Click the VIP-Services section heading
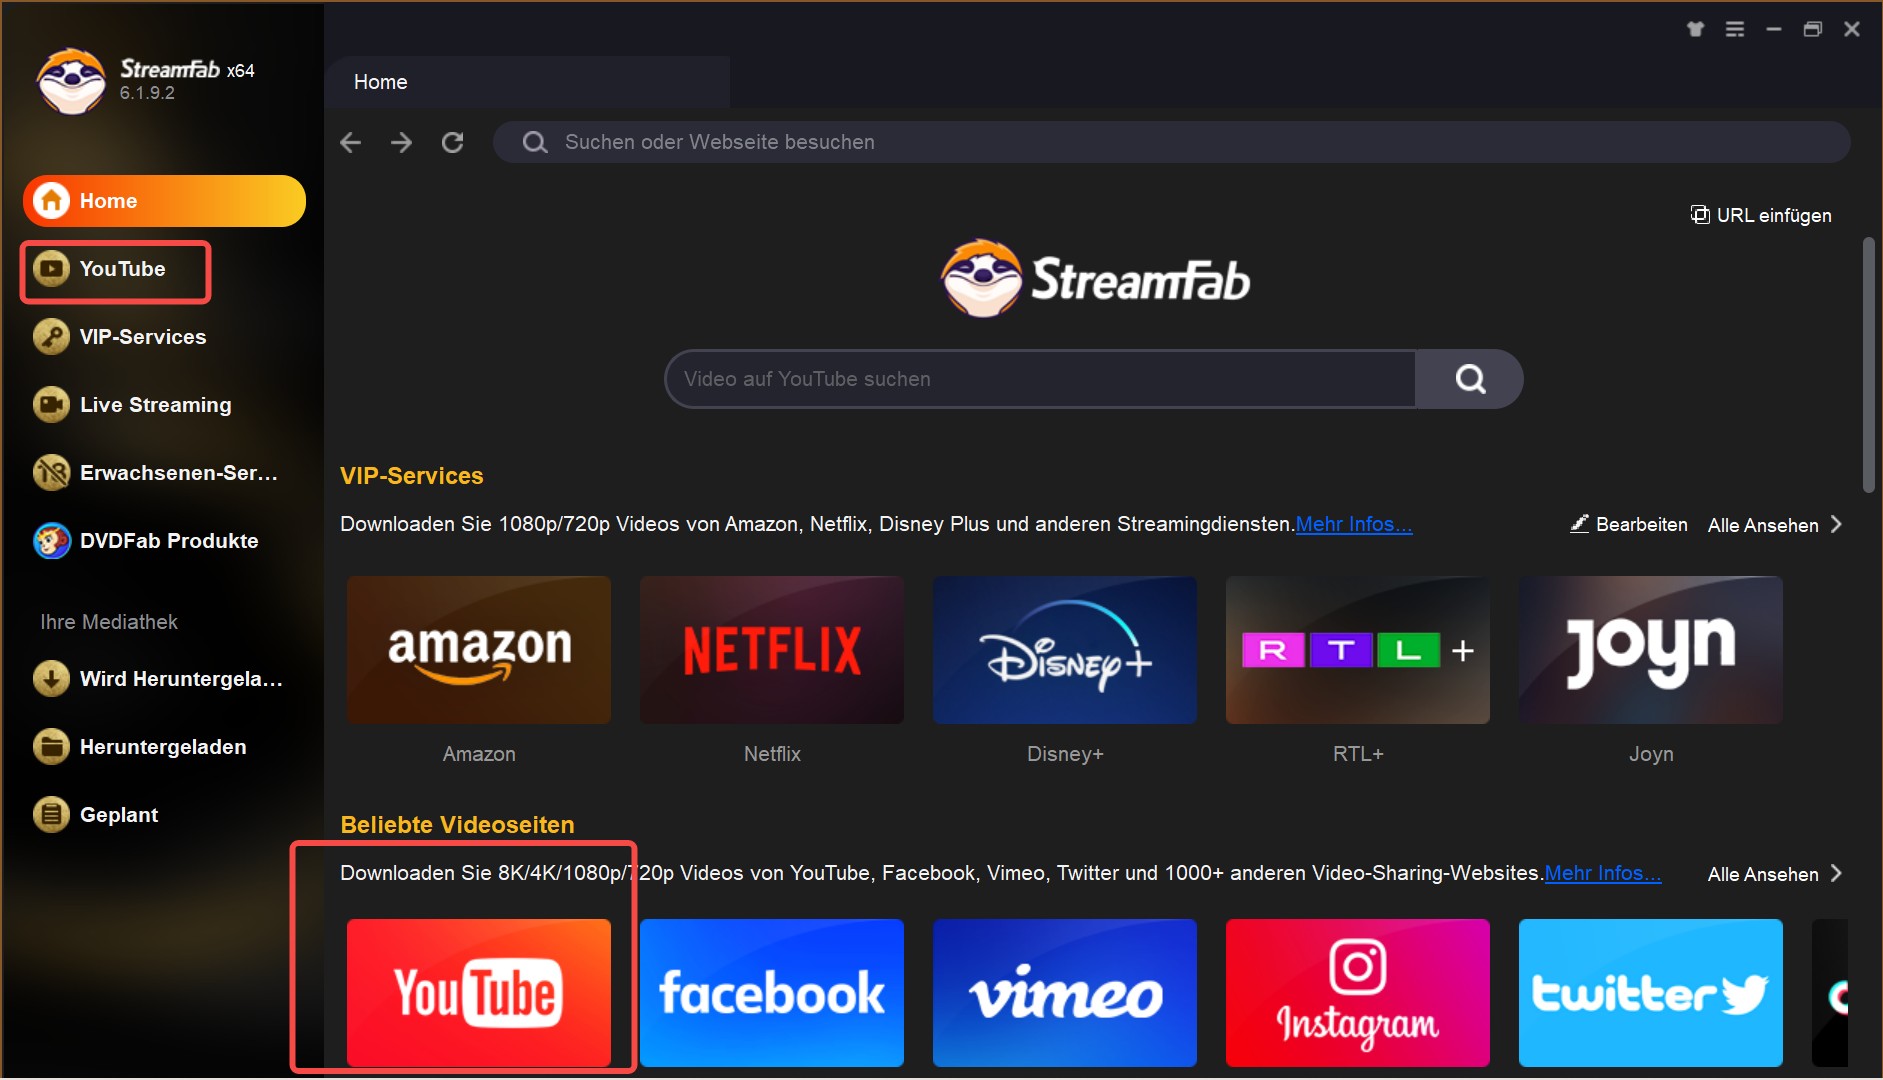Image resolution: width=1883 pixels, height=1080 pixels. coord(412,476)
